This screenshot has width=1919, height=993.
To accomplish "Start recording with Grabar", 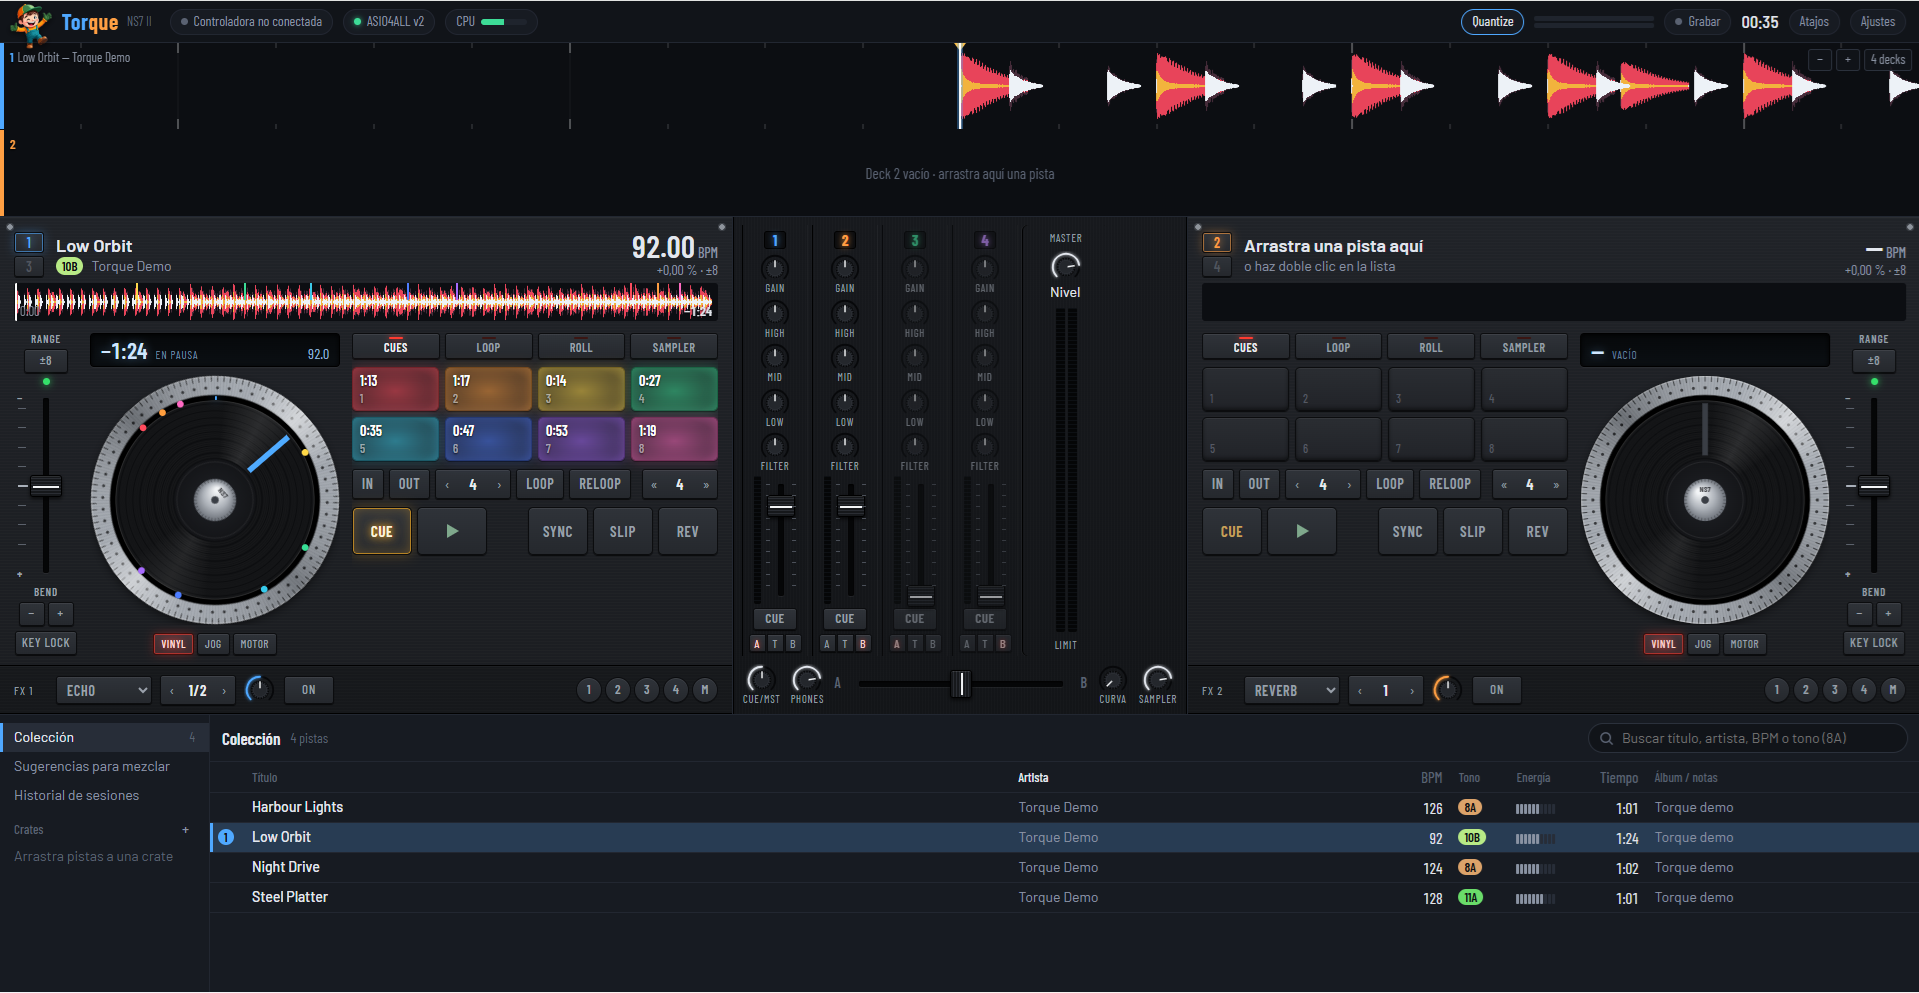I will (1696, 22).
